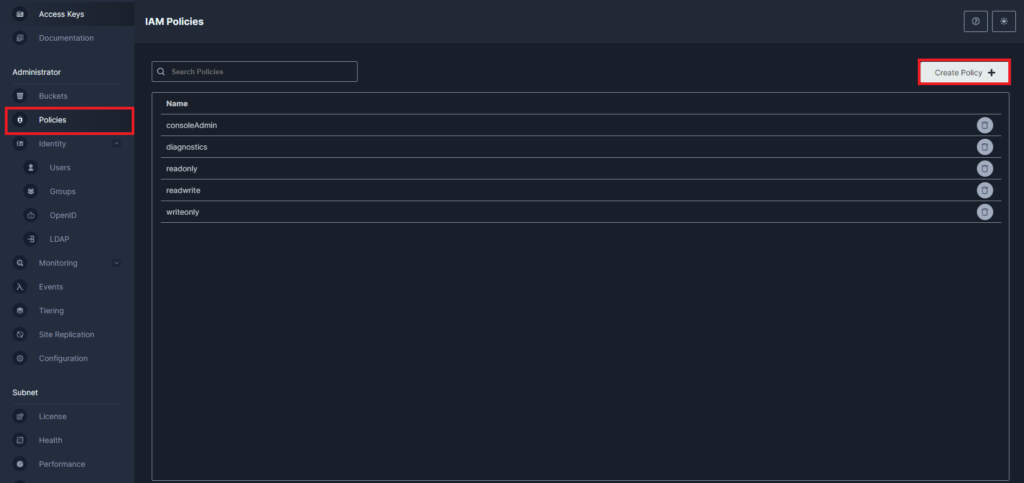Image resolution: width=1024 pixels, height=483 pixels.
Task: Open the help icon in the top bar
Action: coord(975,22)
